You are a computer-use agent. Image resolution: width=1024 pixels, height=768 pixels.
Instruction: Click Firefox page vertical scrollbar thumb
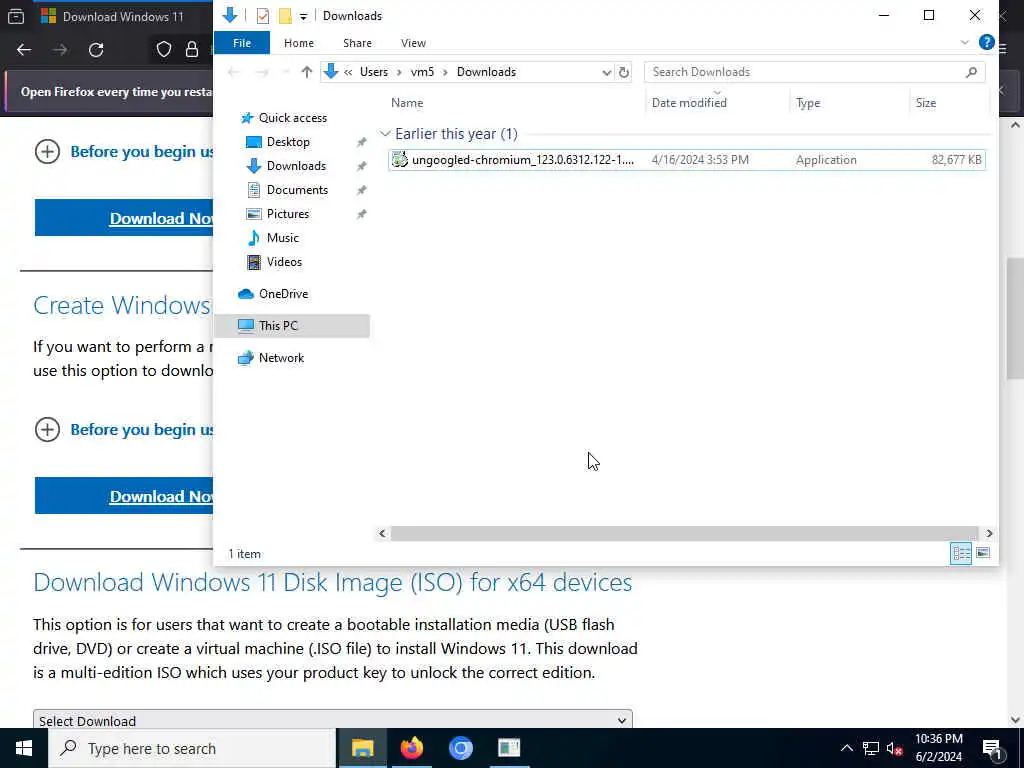1015,319
